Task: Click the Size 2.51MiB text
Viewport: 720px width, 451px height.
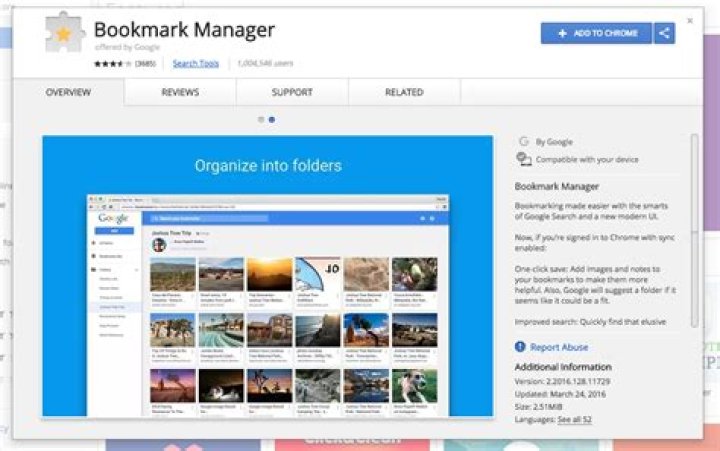Action: 539,407
